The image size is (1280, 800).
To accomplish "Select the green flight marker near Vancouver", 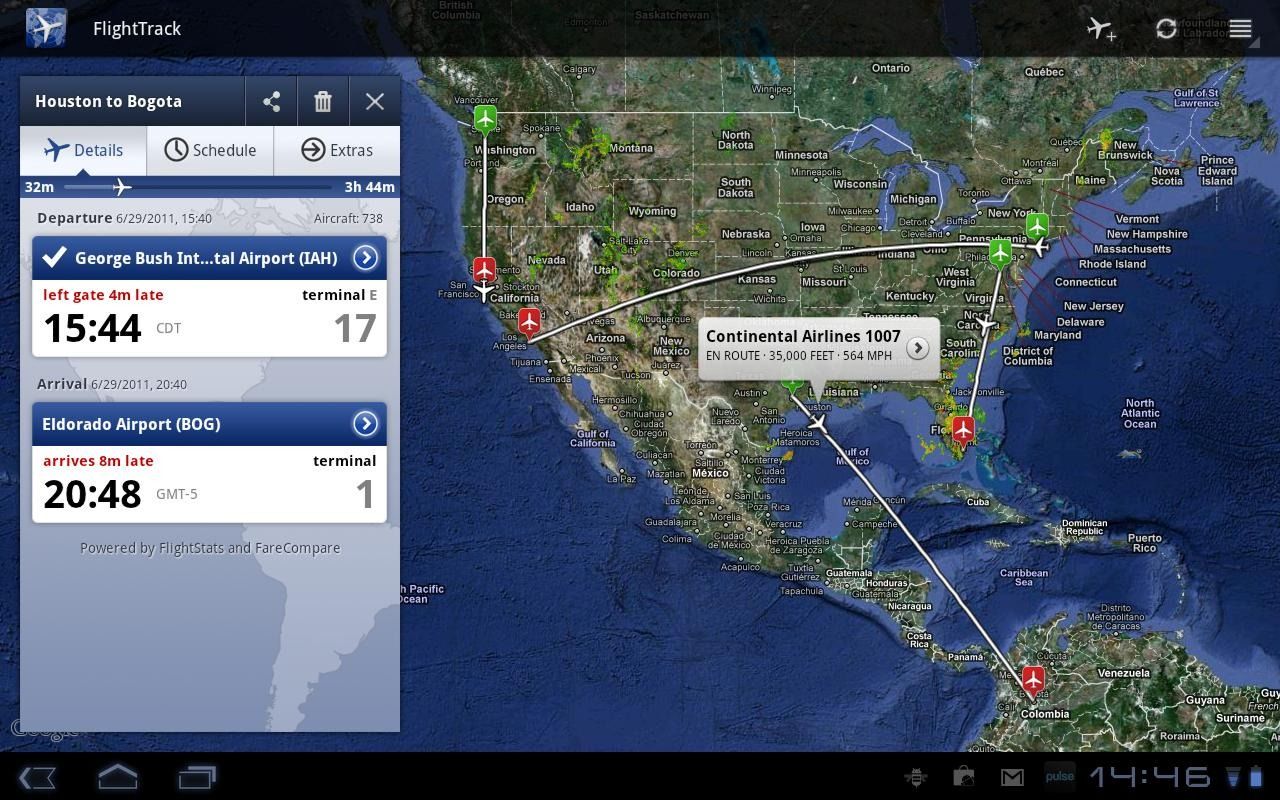I will (484, 118).
